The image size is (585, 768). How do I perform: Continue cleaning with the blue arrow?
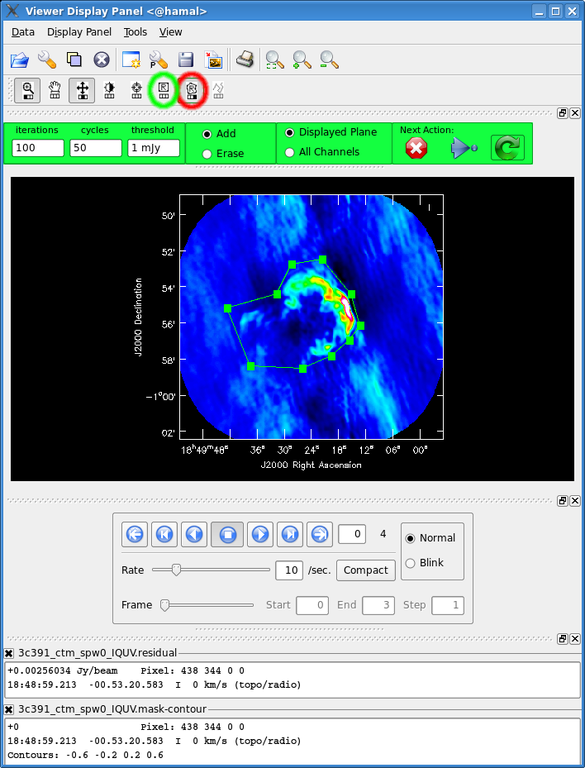(463, 148)
